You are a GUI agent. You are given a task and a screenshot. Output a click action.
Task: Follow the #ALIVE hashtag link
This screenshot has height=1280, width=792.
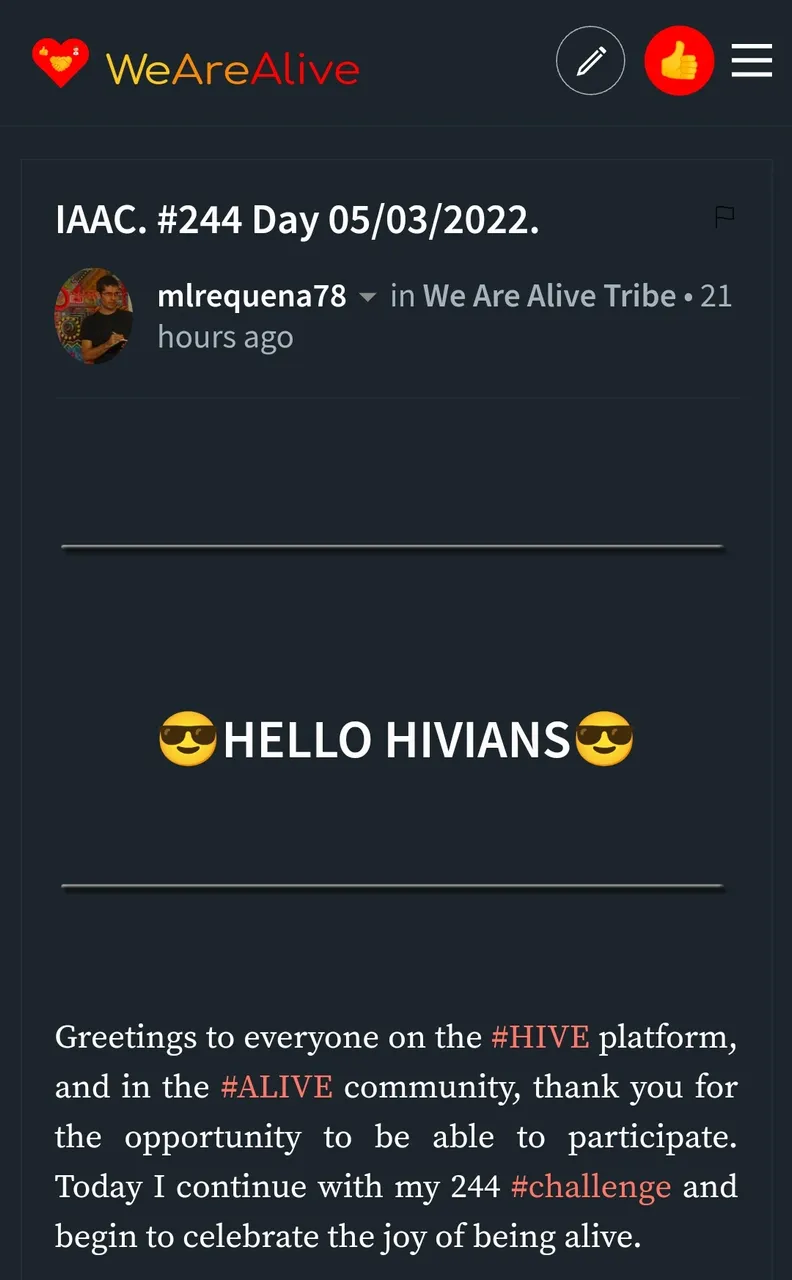(276, 1087)
